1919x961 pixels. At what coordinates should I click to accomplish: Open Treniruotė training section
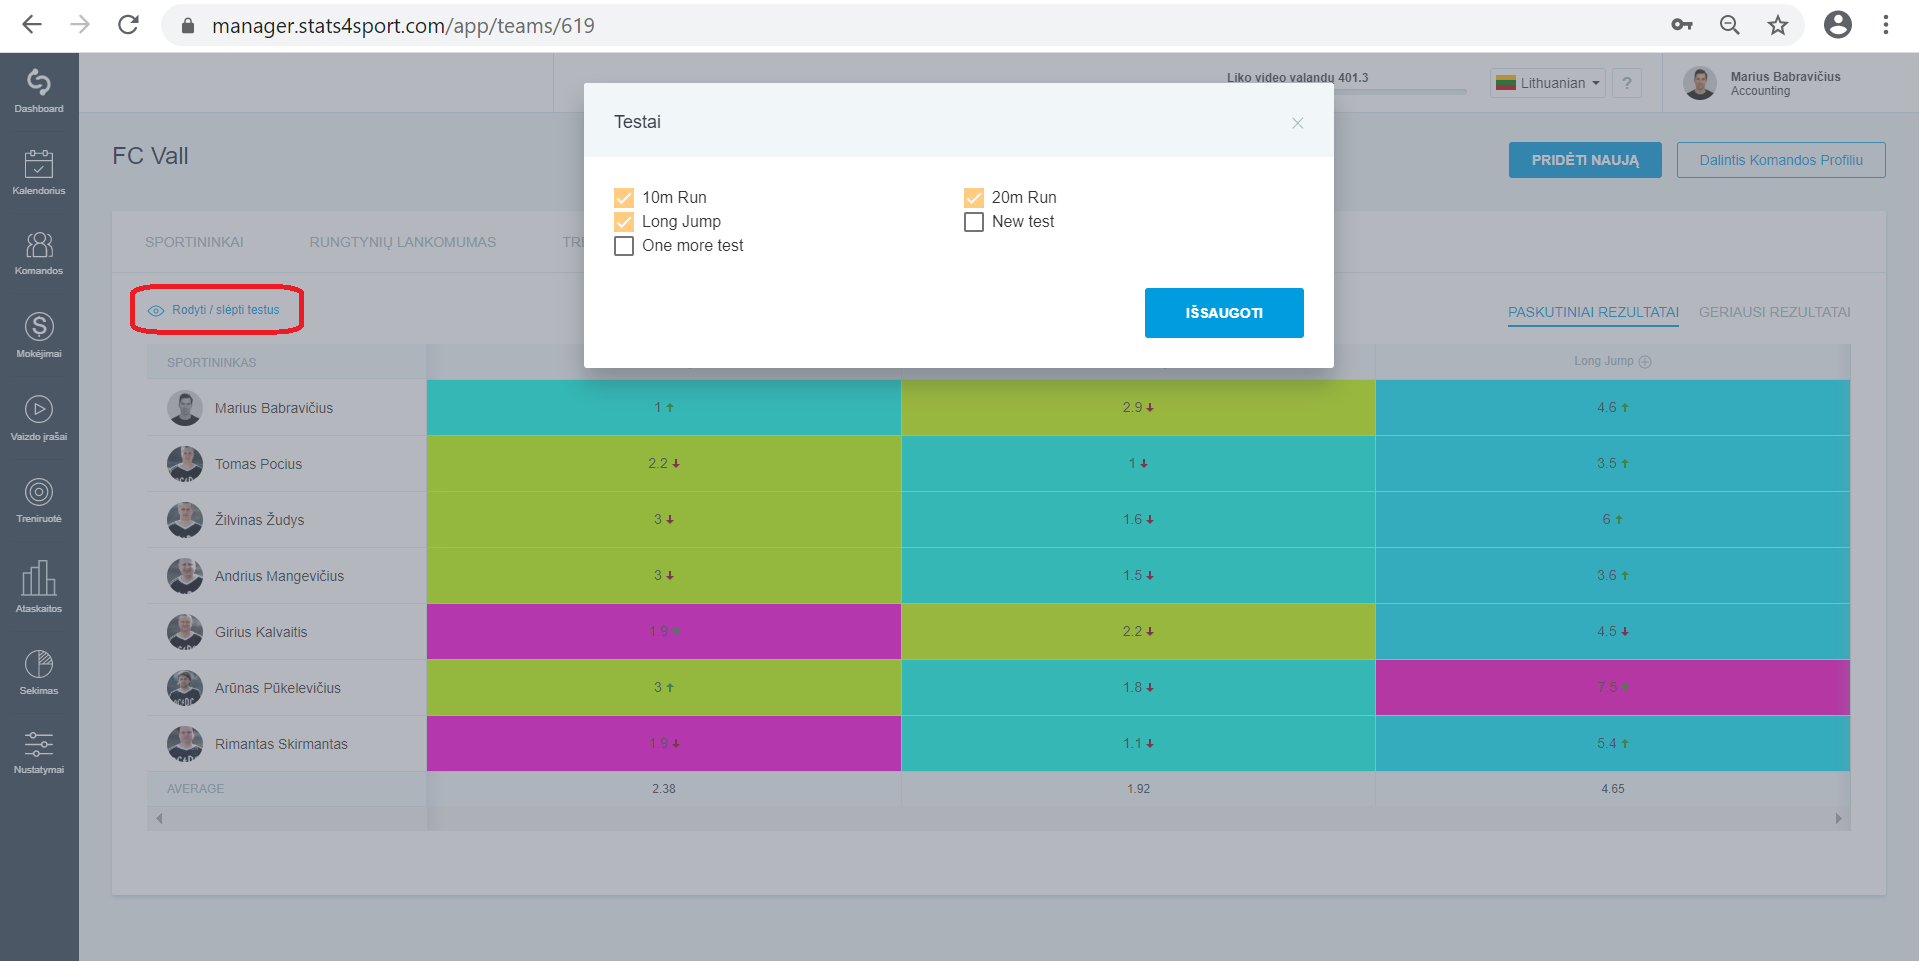point(39,500)
